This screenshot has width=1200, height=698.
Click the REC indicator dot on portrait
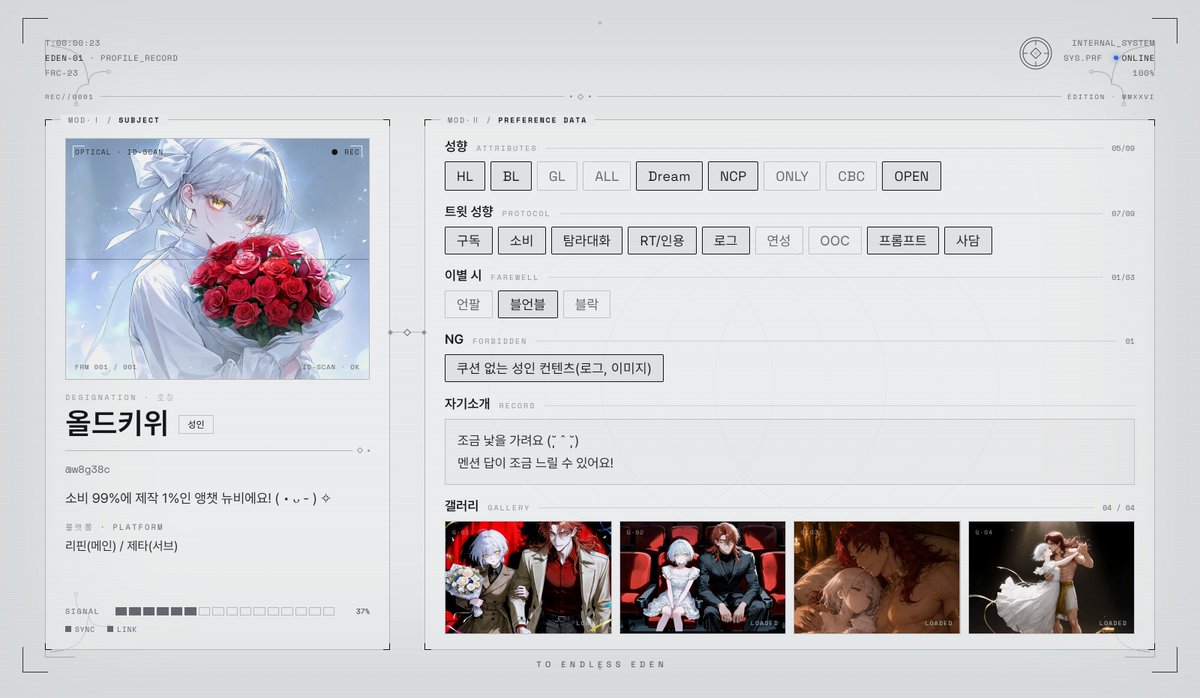[x=335, y=152]
